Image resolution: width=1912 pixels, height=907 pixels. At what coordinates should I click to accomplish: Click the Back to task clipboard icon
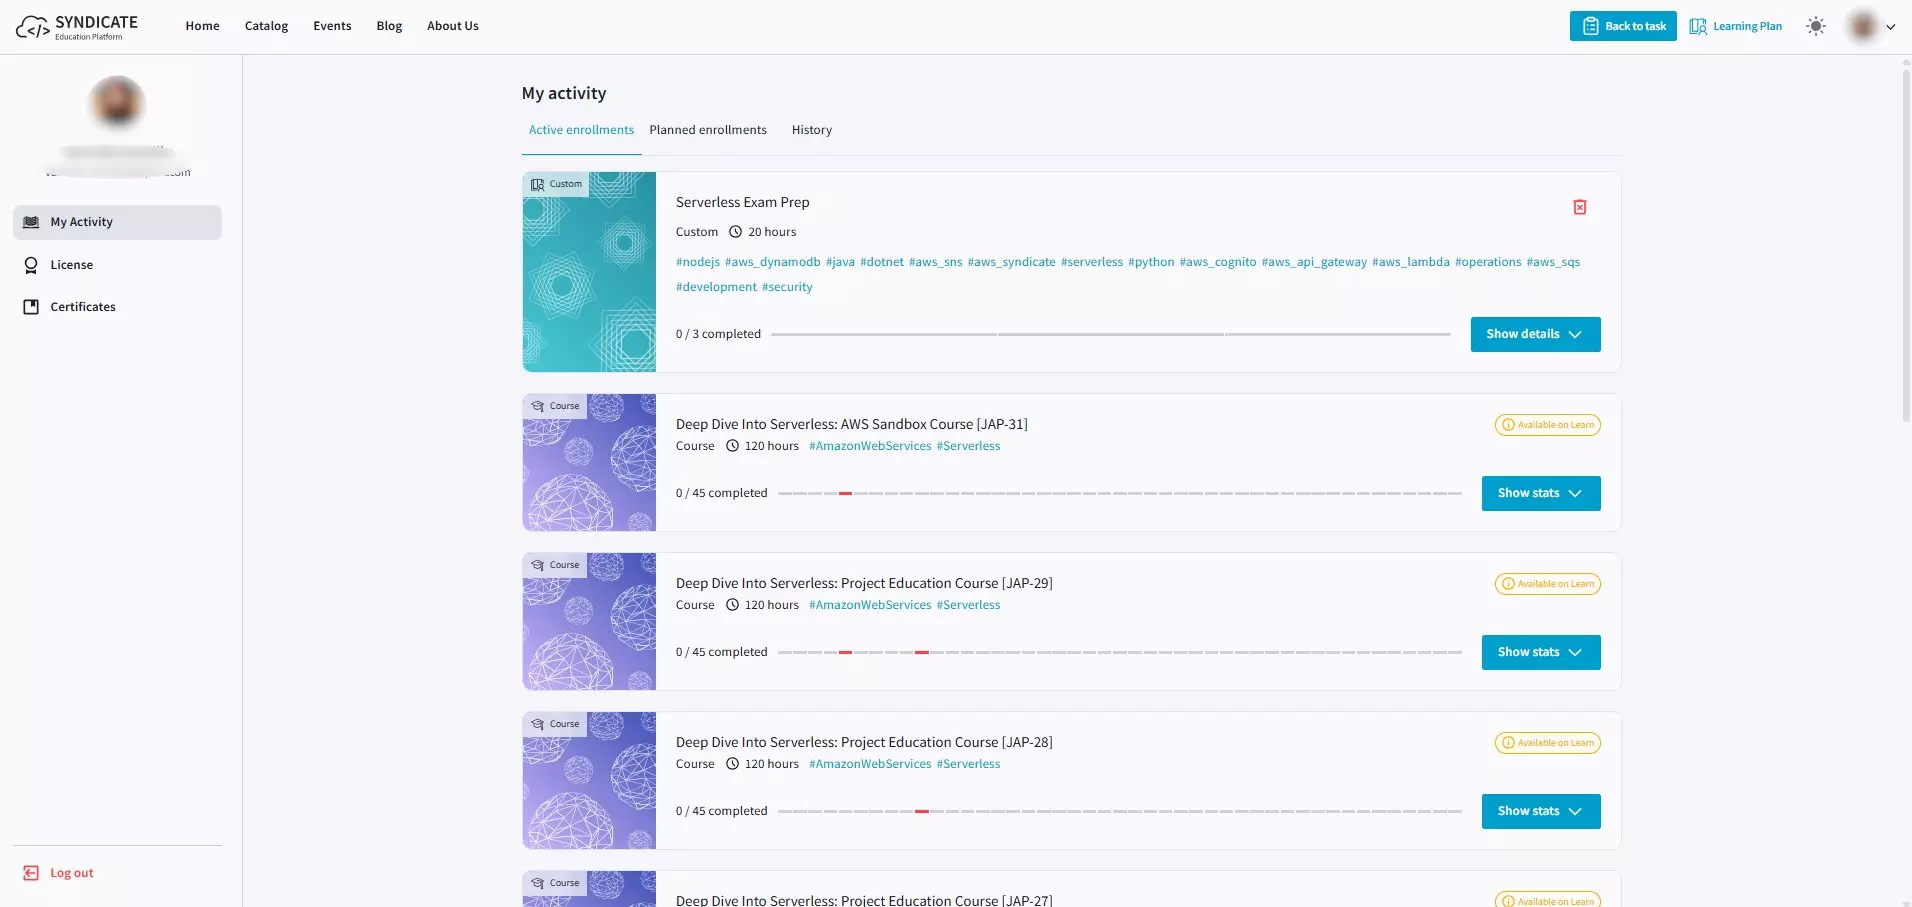tap(1590, 26)
